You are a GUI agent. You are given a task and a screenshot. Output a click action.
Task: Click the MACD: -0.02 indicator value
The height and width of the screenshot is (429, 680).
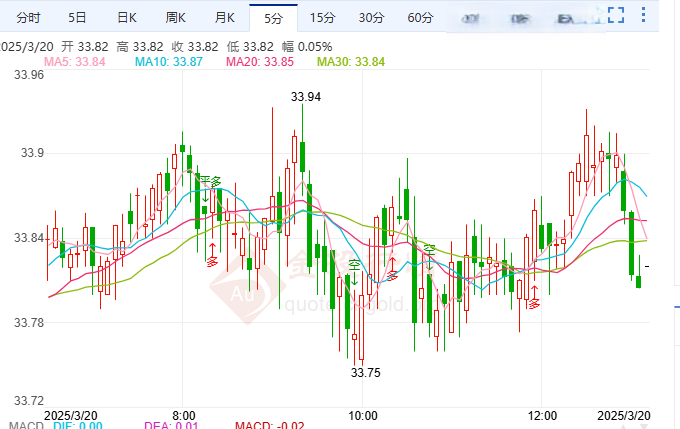coord(270,426)
